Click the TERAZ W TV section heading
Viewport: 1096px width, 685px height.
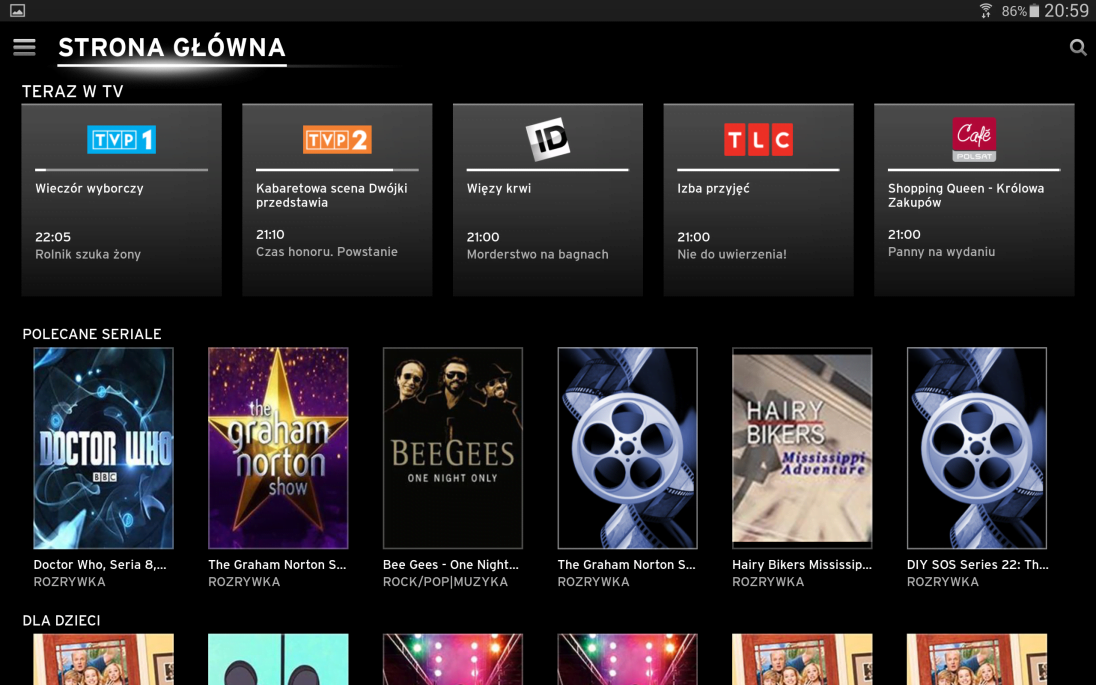(73, 92)
